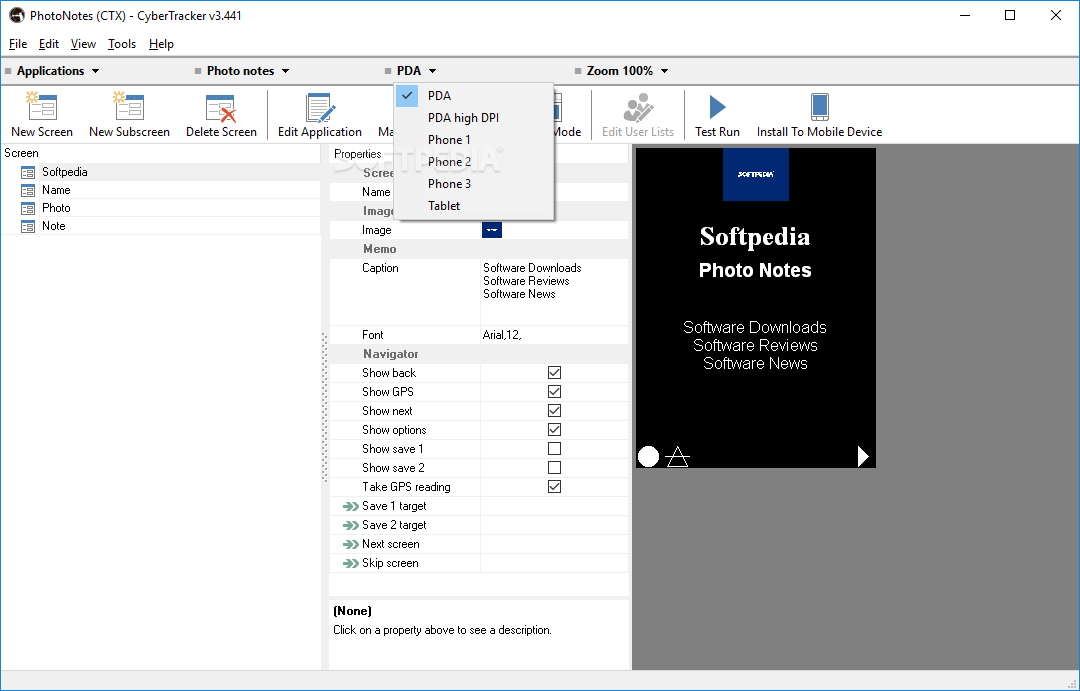Click the Skip screen arrow icon
Screen dimensions: 1080x691
click(351, 564)
